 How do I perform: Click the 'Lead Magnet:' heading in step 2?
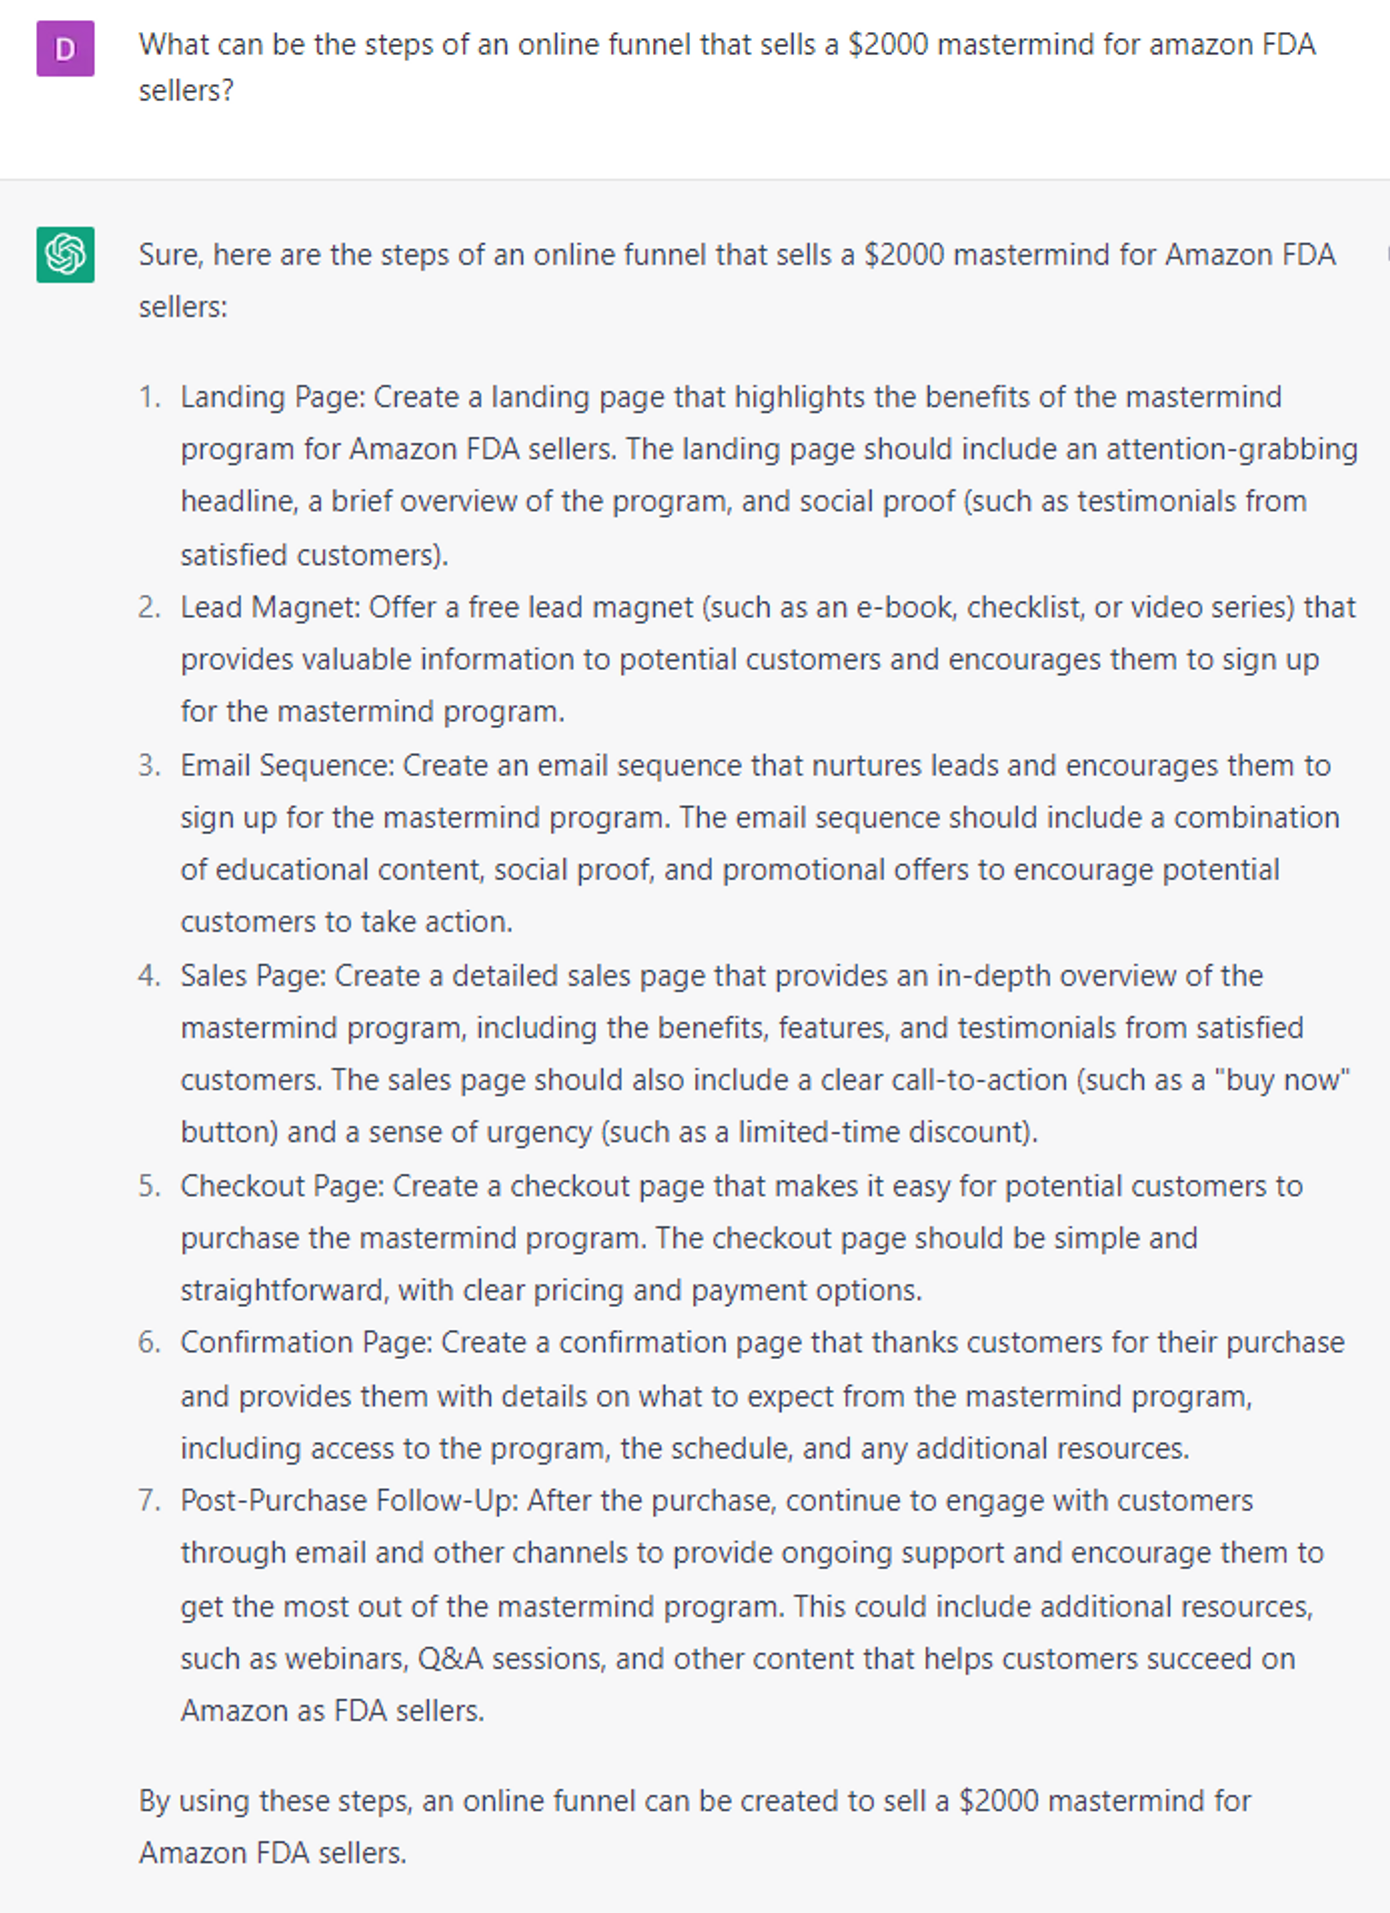click(x=270, y=607)
